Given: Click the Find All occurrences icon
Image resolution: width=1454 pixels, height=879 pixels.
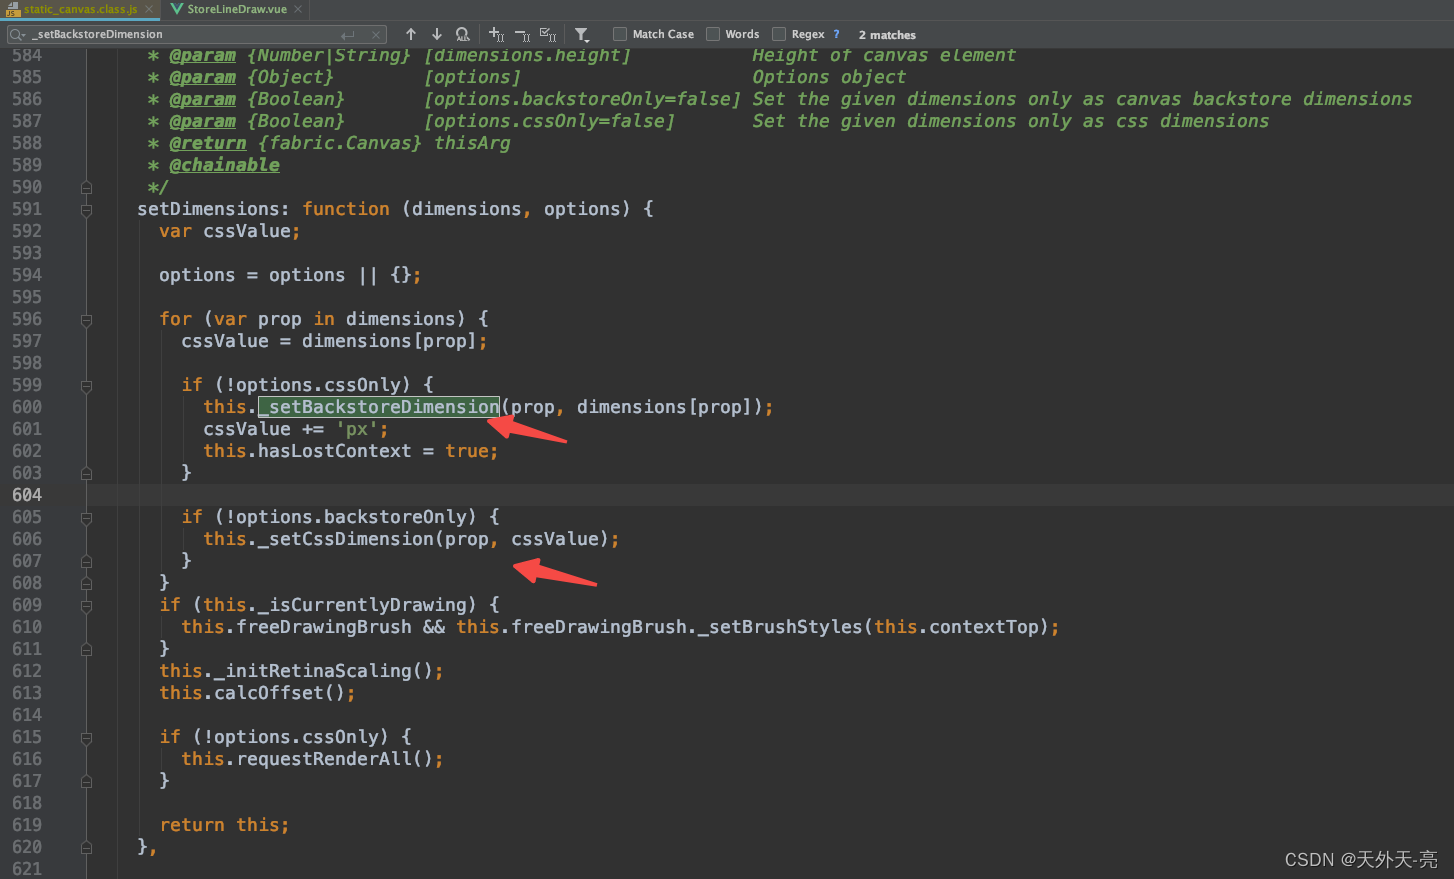Looking at the screenshot, I should (462, 34).
